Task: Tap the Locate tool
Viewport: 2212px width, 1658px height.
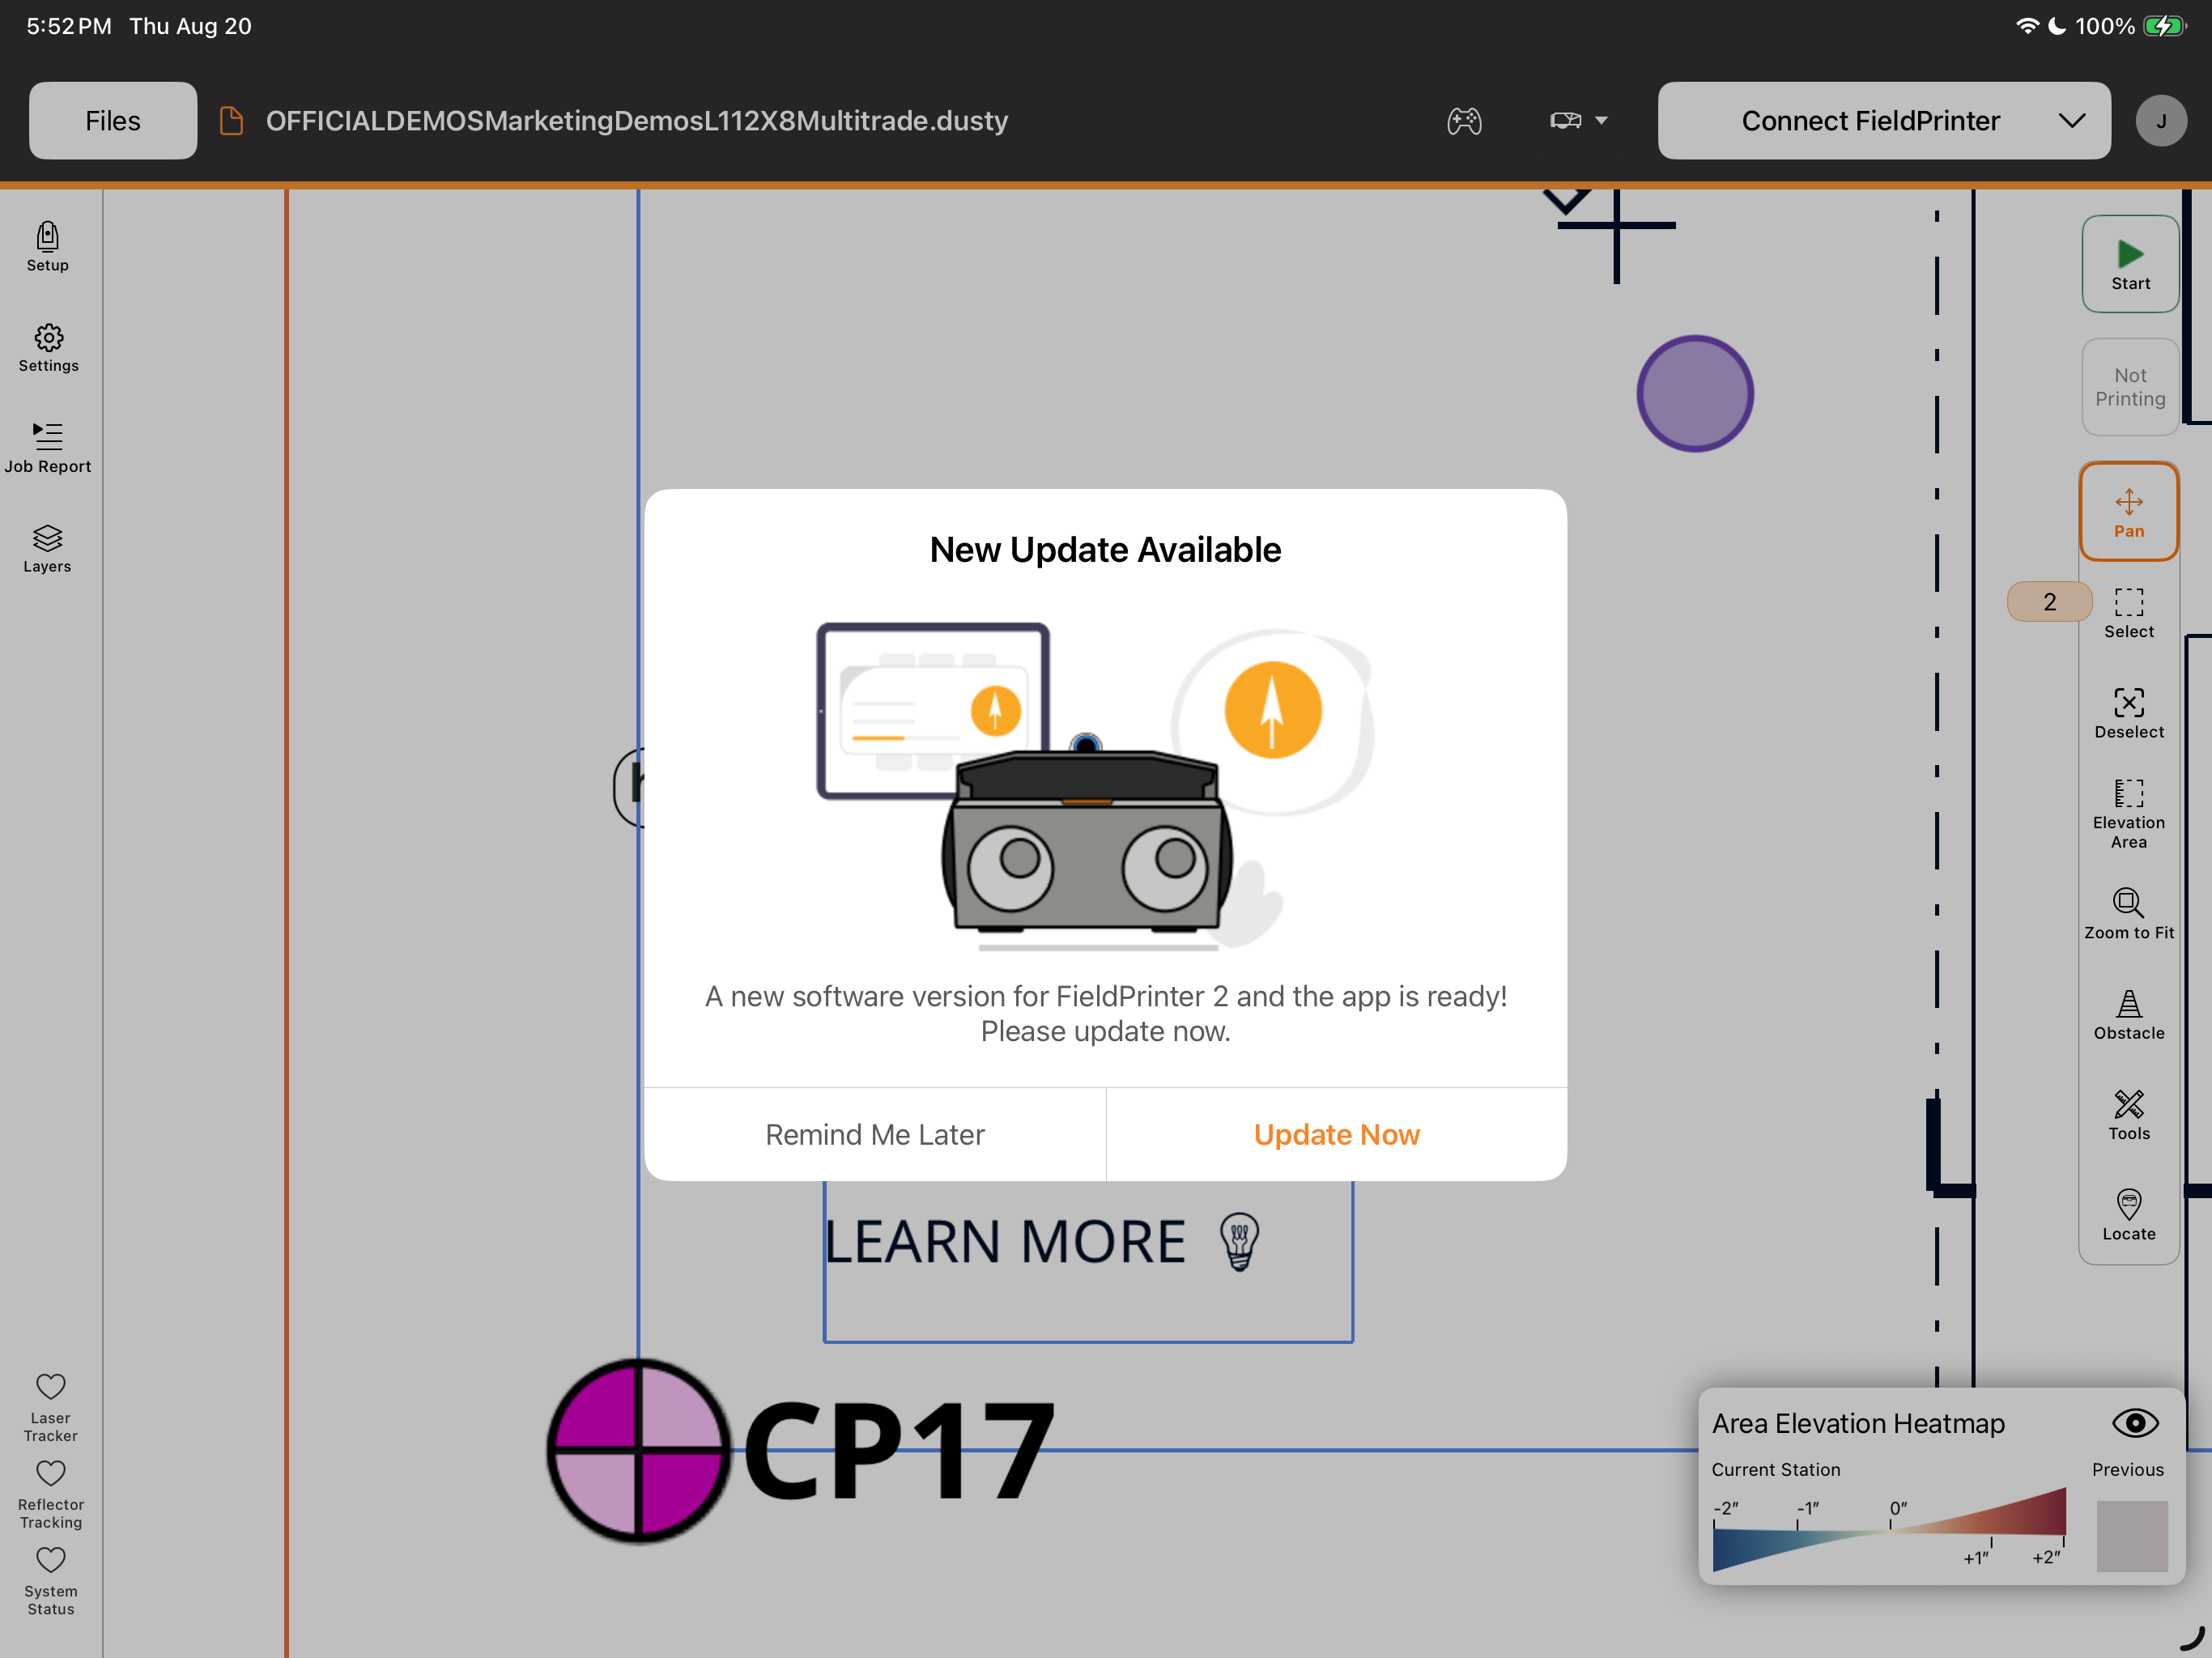Action: pyautogui.click(x=2129, y=1216)
